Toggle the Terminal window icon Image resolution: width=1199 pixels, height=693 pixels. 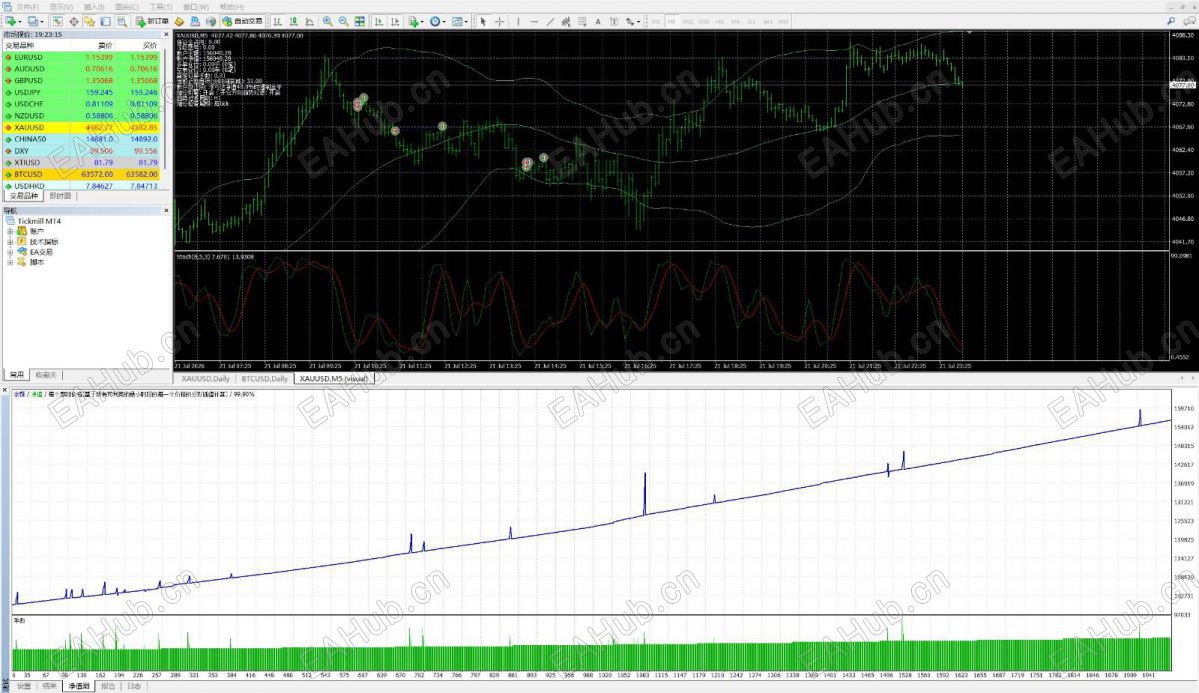click(106, 21)
